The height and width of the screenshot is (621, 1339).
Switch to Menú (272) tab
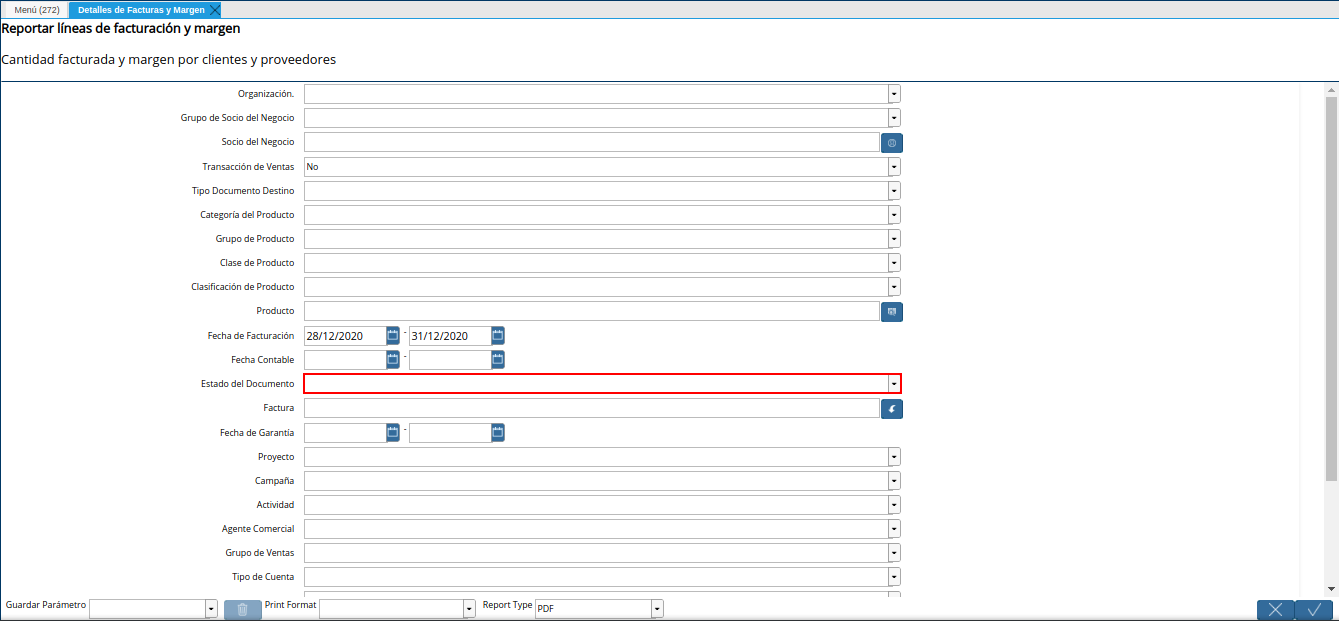coord(36,10)
